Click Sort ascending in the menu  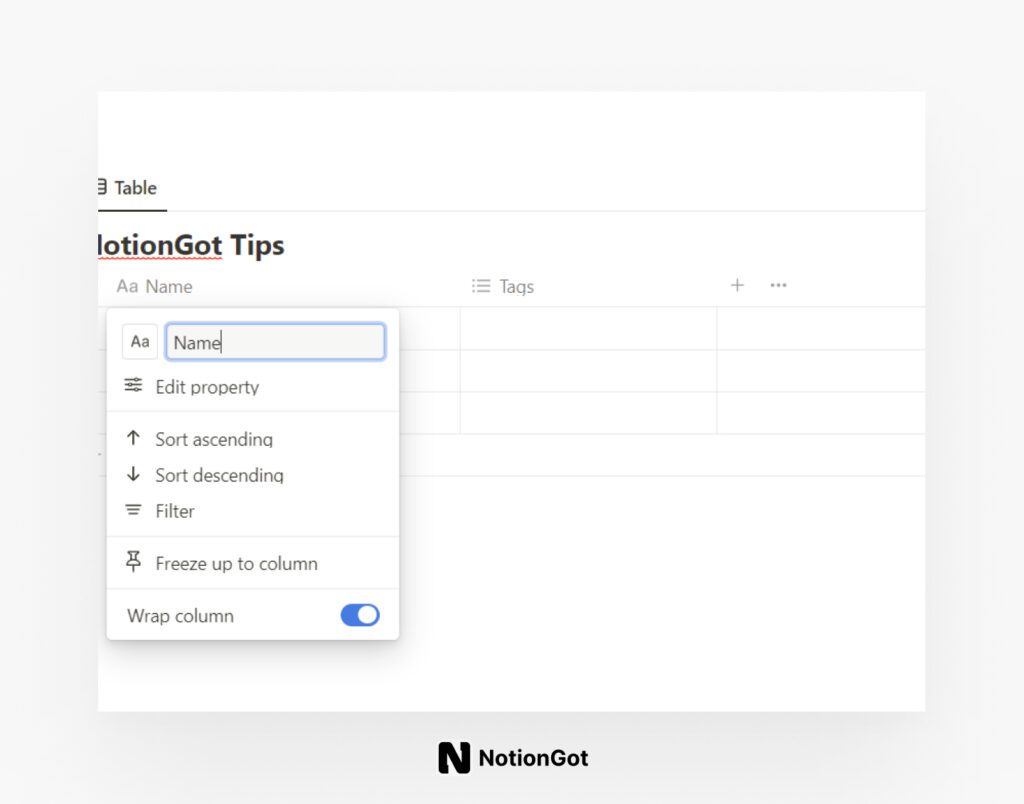coord(213,439)
